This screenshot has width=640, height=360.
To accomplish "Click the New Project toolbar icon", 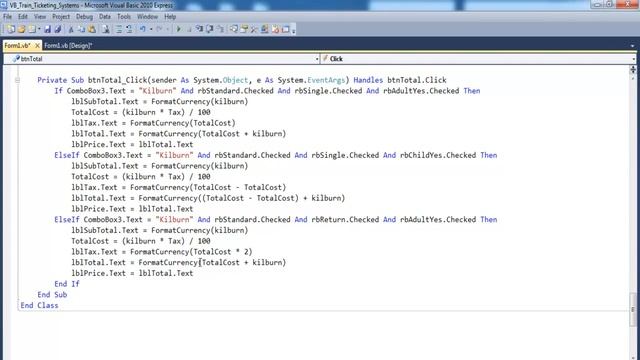I will [x=11, y=29].
